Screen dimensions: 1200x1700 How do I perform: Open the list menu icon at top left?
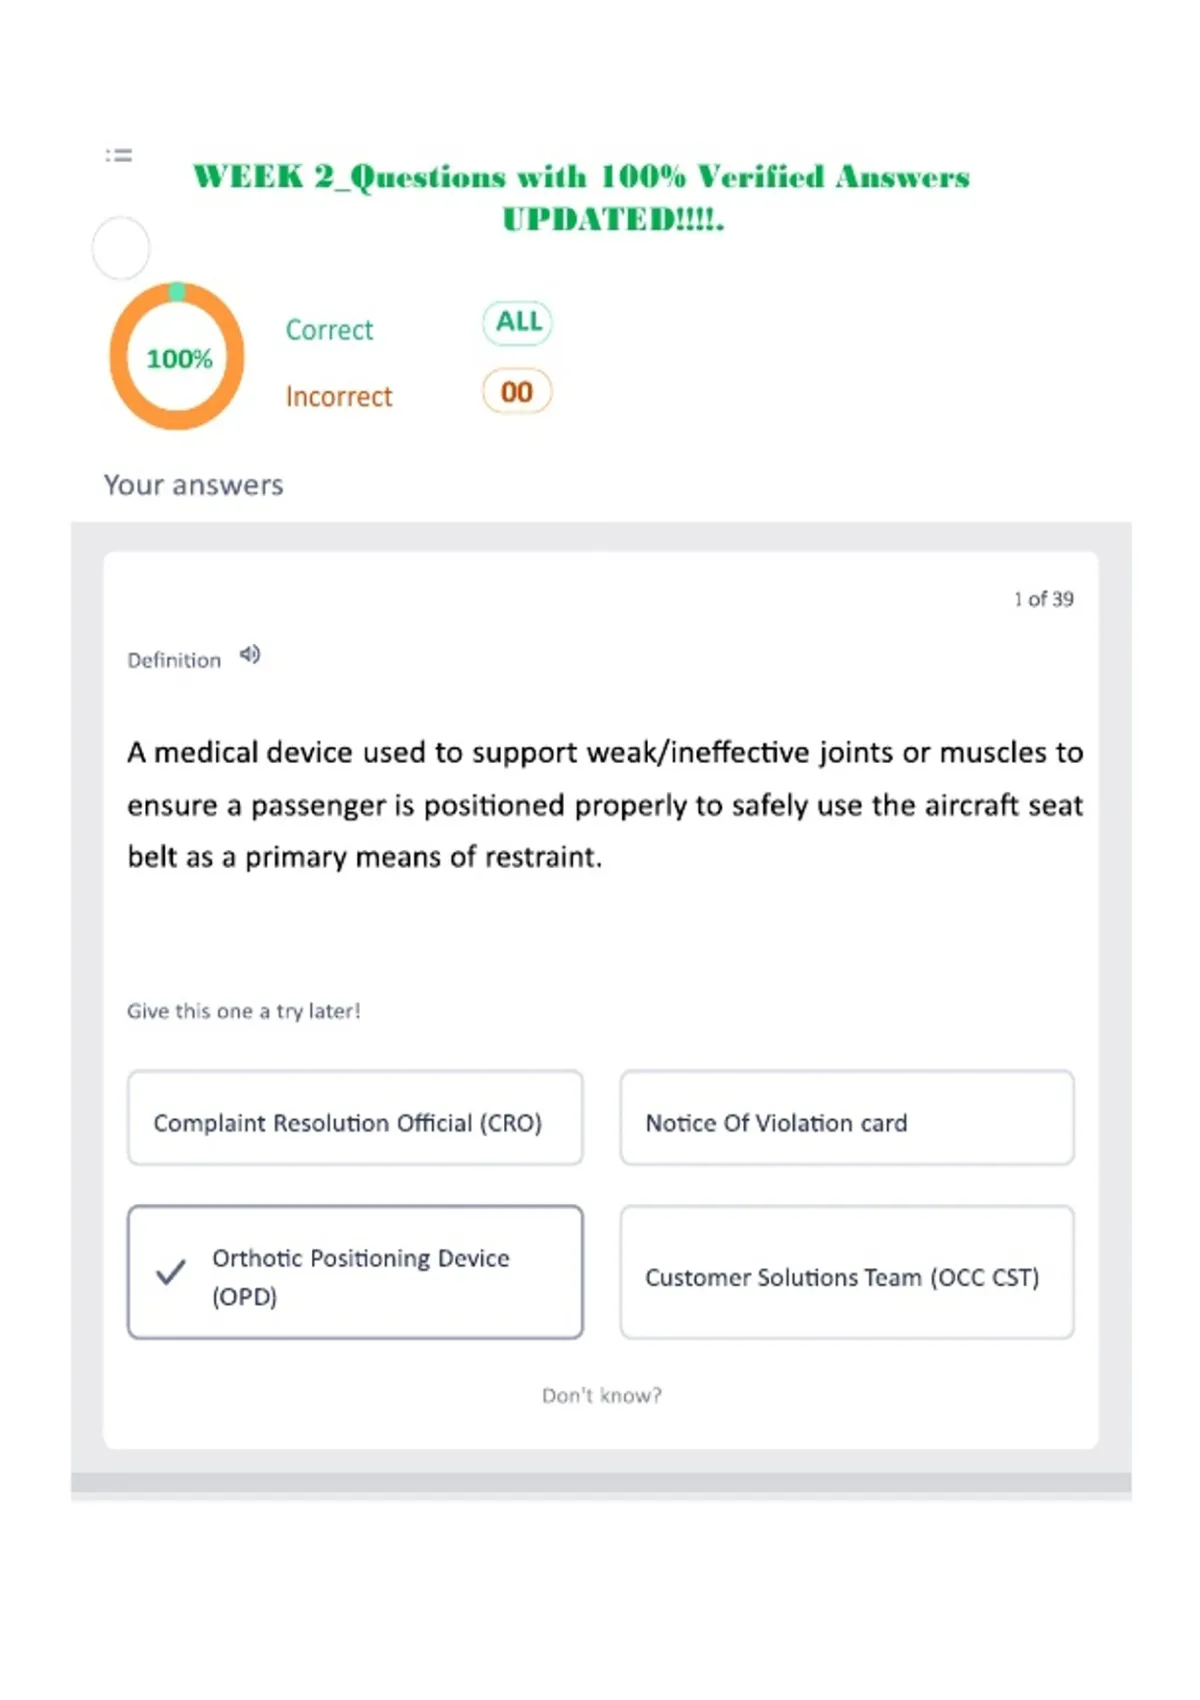119,155
